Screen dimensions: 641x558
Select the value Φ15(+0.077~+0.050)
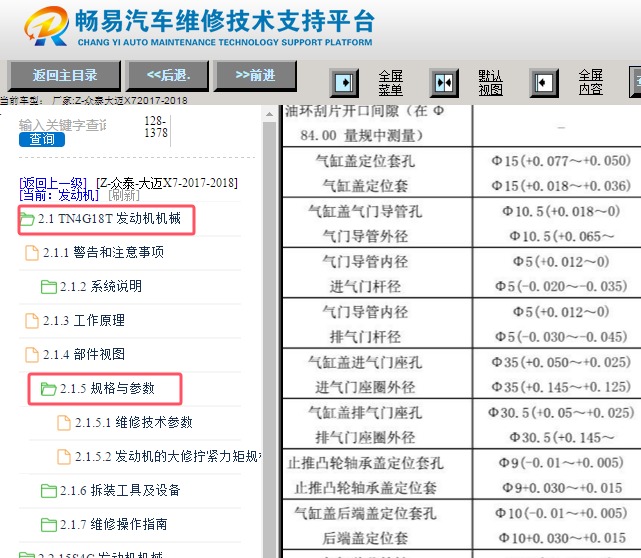pyautogui.click(x=561, y=161)
